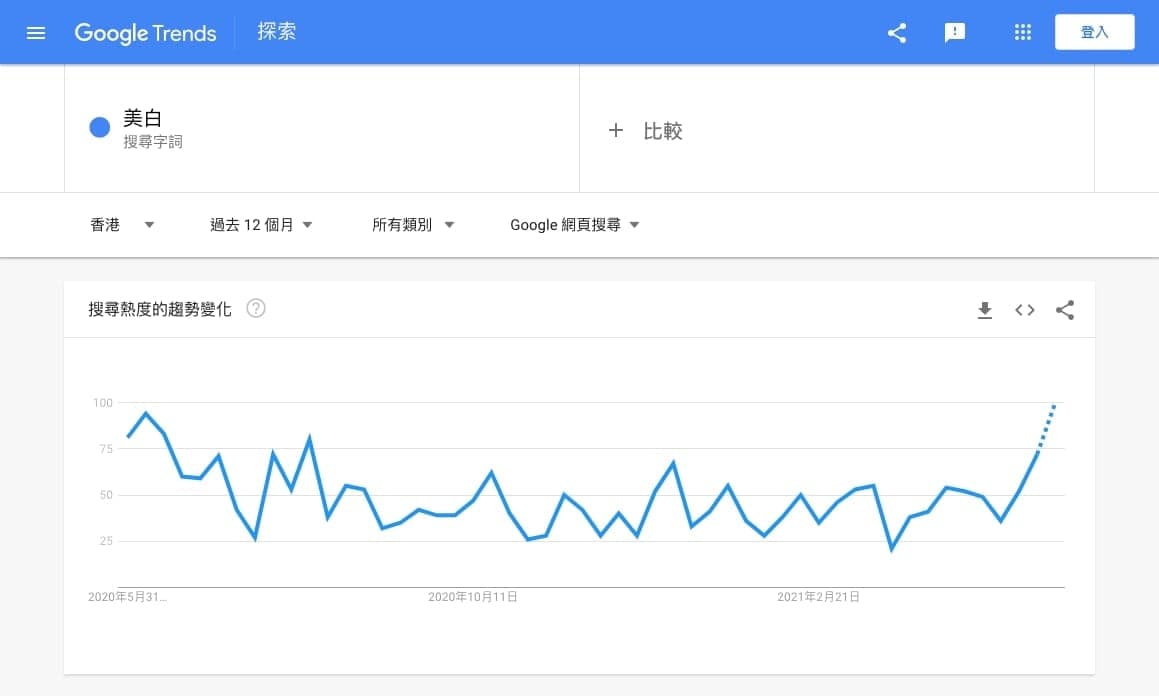Add a comparison term via 比較
This screenshot has height=696, width=1159.
pos(662,131)
